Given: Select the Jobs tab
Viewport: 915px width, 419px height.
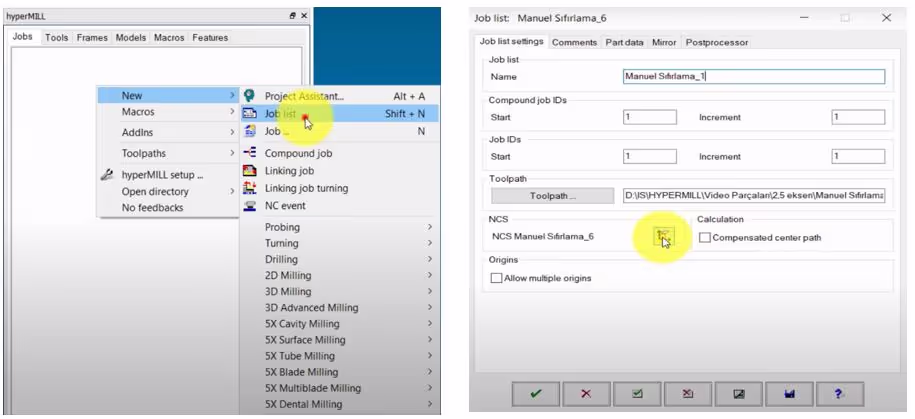Looking at the screenshot, I should click(x=23, y=36).
